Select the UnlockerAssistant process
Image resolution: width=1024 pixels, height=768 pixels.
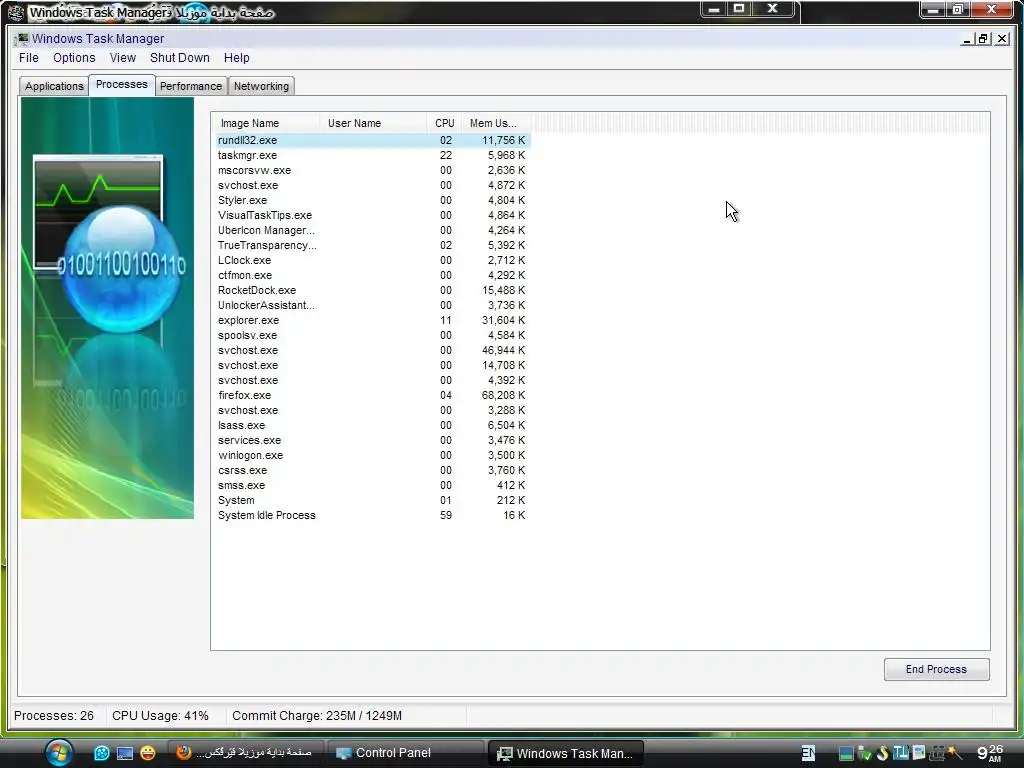373,306
